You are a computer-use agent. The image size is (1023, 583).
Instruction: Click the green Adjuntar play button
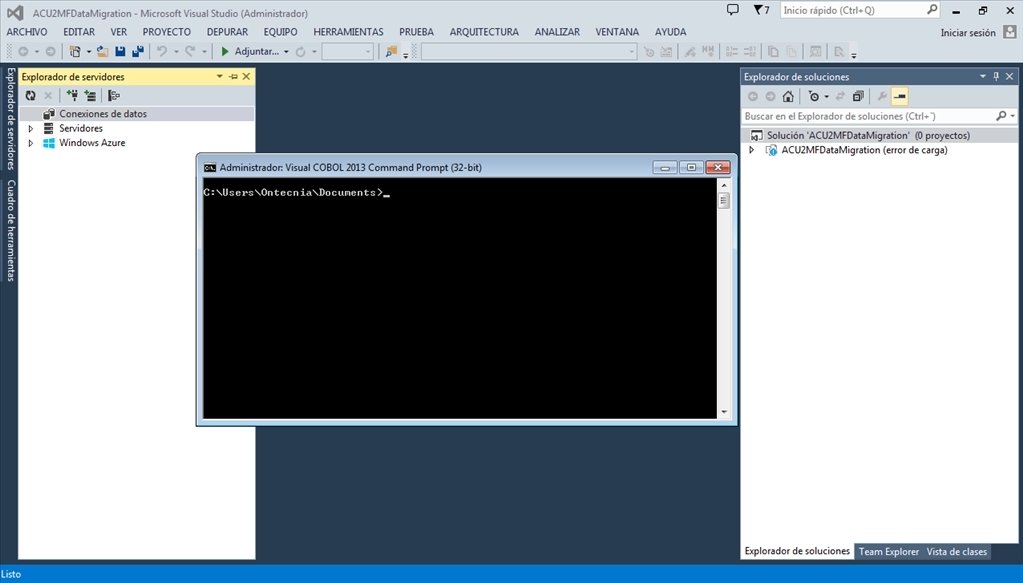pos(224,52)
